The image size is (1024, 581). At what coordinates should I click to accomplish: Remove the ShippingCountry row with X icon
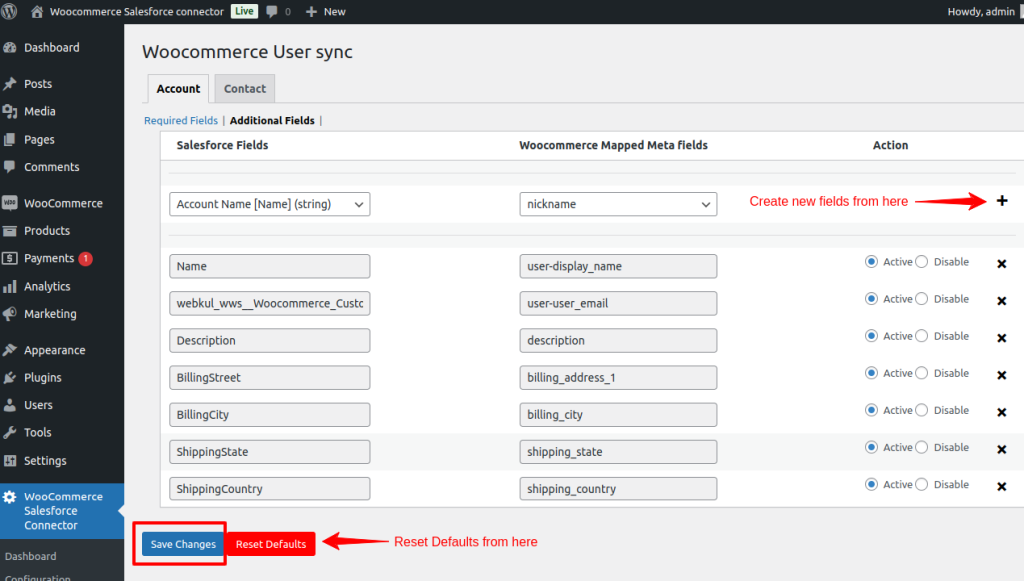click(x=1001, y=487)
